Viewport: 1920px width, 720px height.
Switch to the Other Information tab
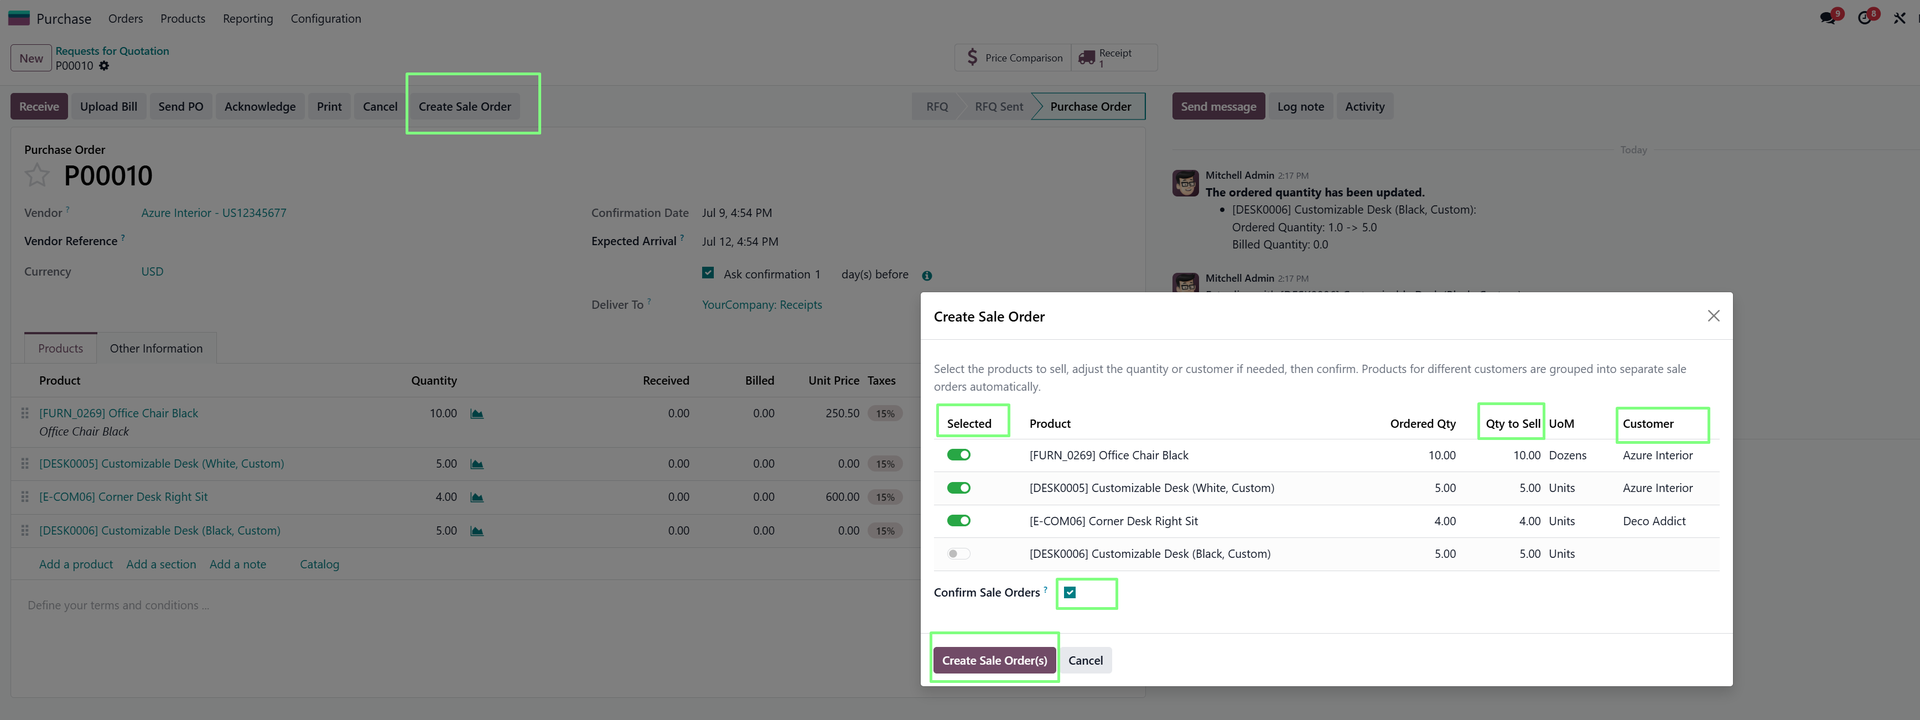(x=156, y=348)
